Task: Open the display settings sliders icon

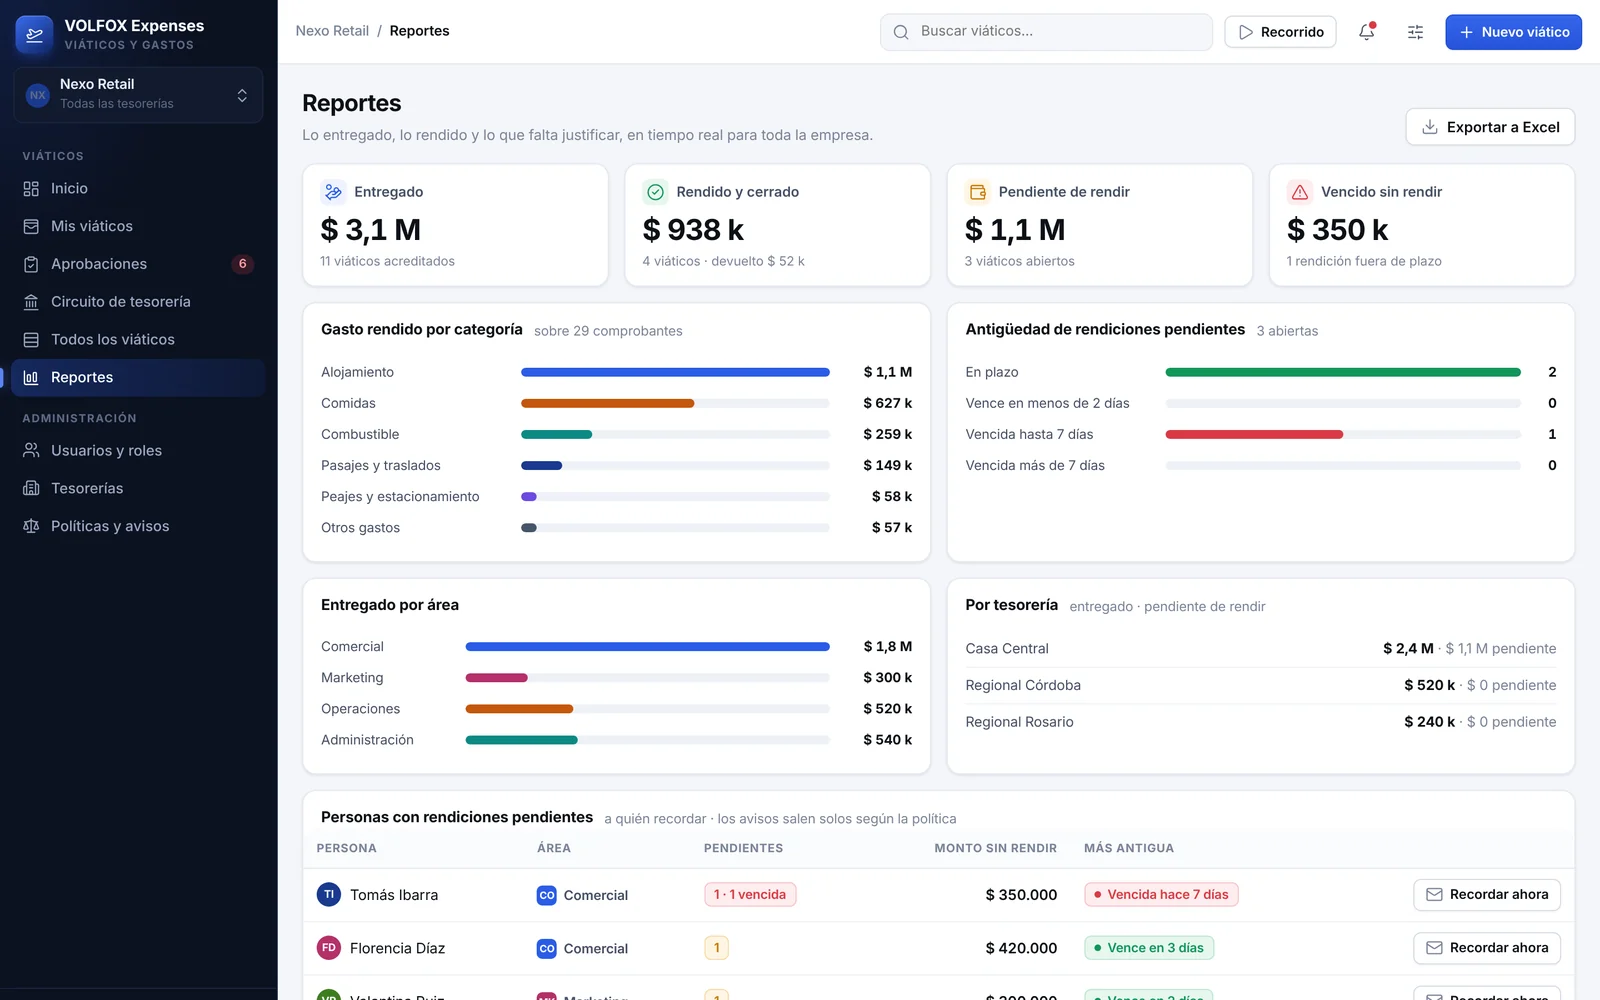Action: pos(1415,32)
